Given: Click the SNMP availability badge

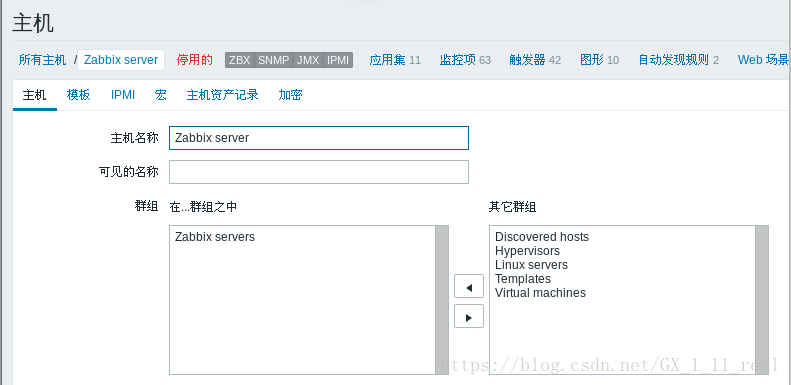Looking at the screenshot, I should pos(273,60).
